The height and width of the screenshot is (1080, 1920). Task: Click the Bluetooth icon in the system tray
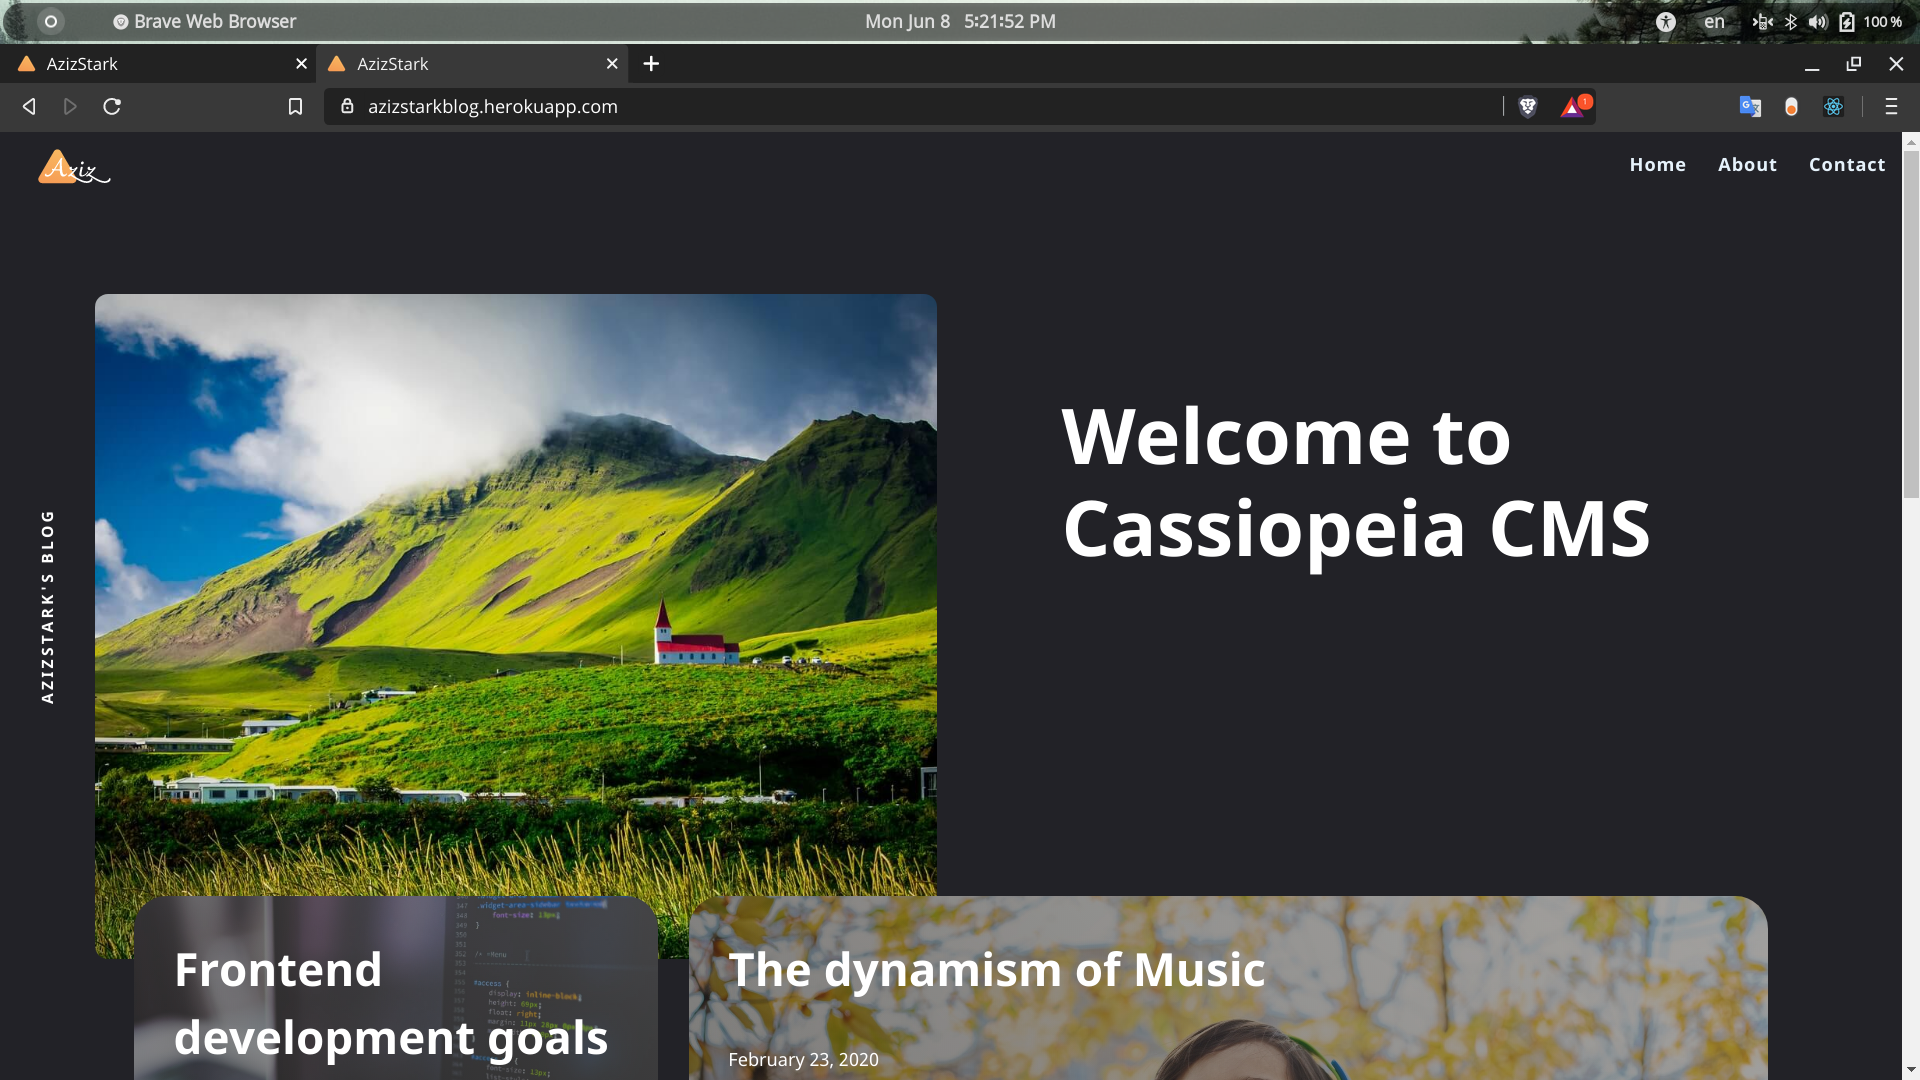coord(1791,21)
